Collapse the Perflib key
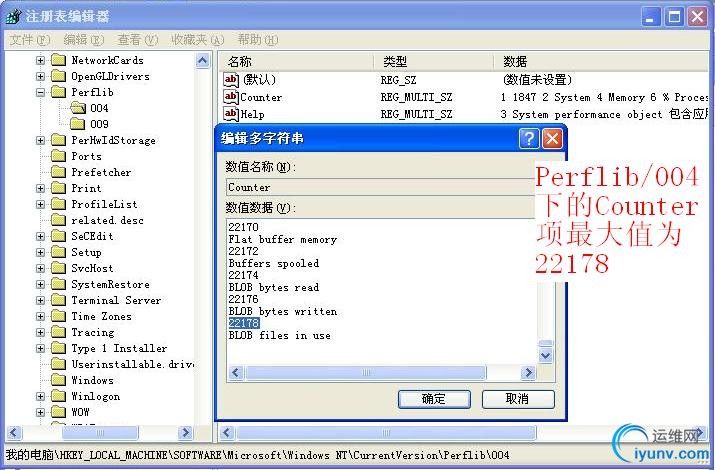Image resolution: width=715 pixels, height=470 pixels. (x=41, y=92)
